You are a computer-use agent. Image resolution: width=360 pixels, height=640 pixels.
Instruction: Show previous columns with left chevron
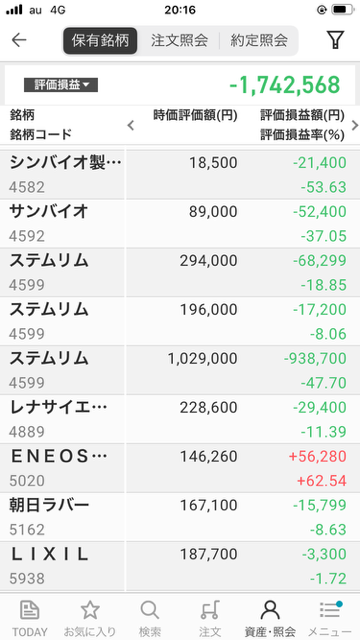[131, 125]
